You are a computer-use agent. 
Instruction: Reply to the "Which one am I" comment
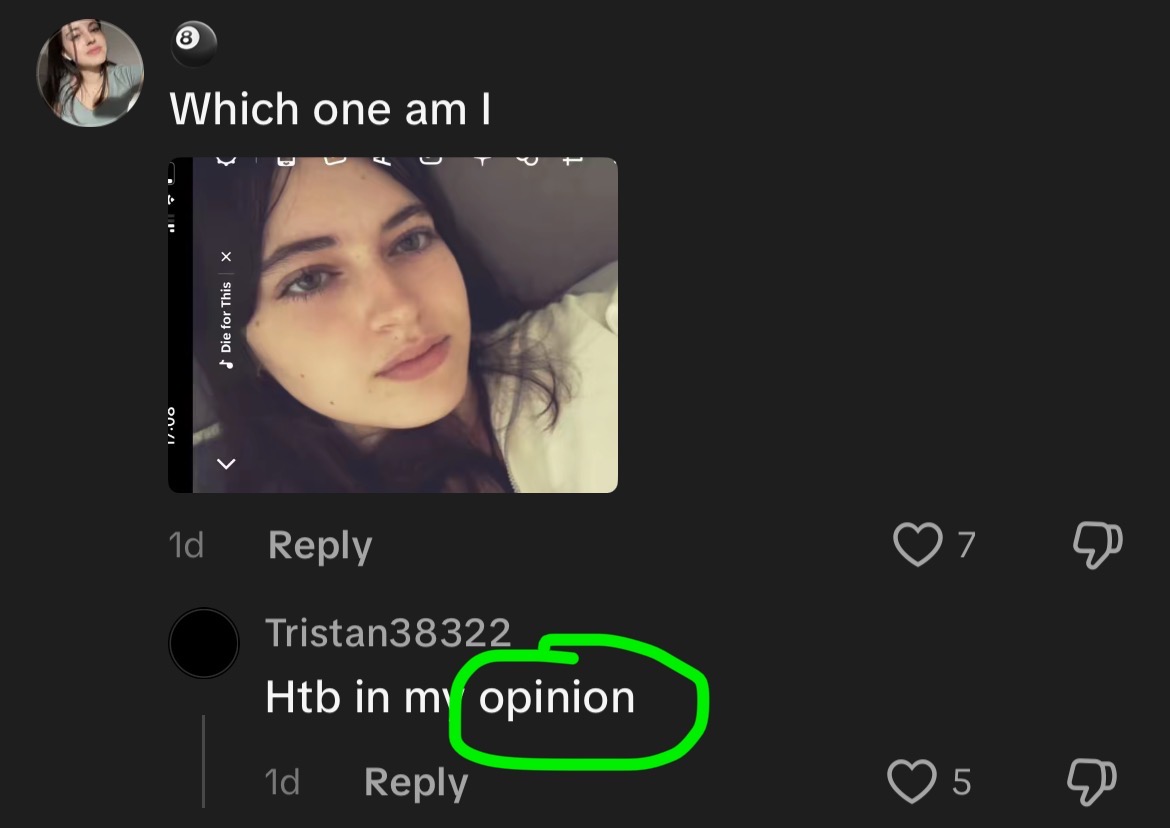[x=320, y=545]
